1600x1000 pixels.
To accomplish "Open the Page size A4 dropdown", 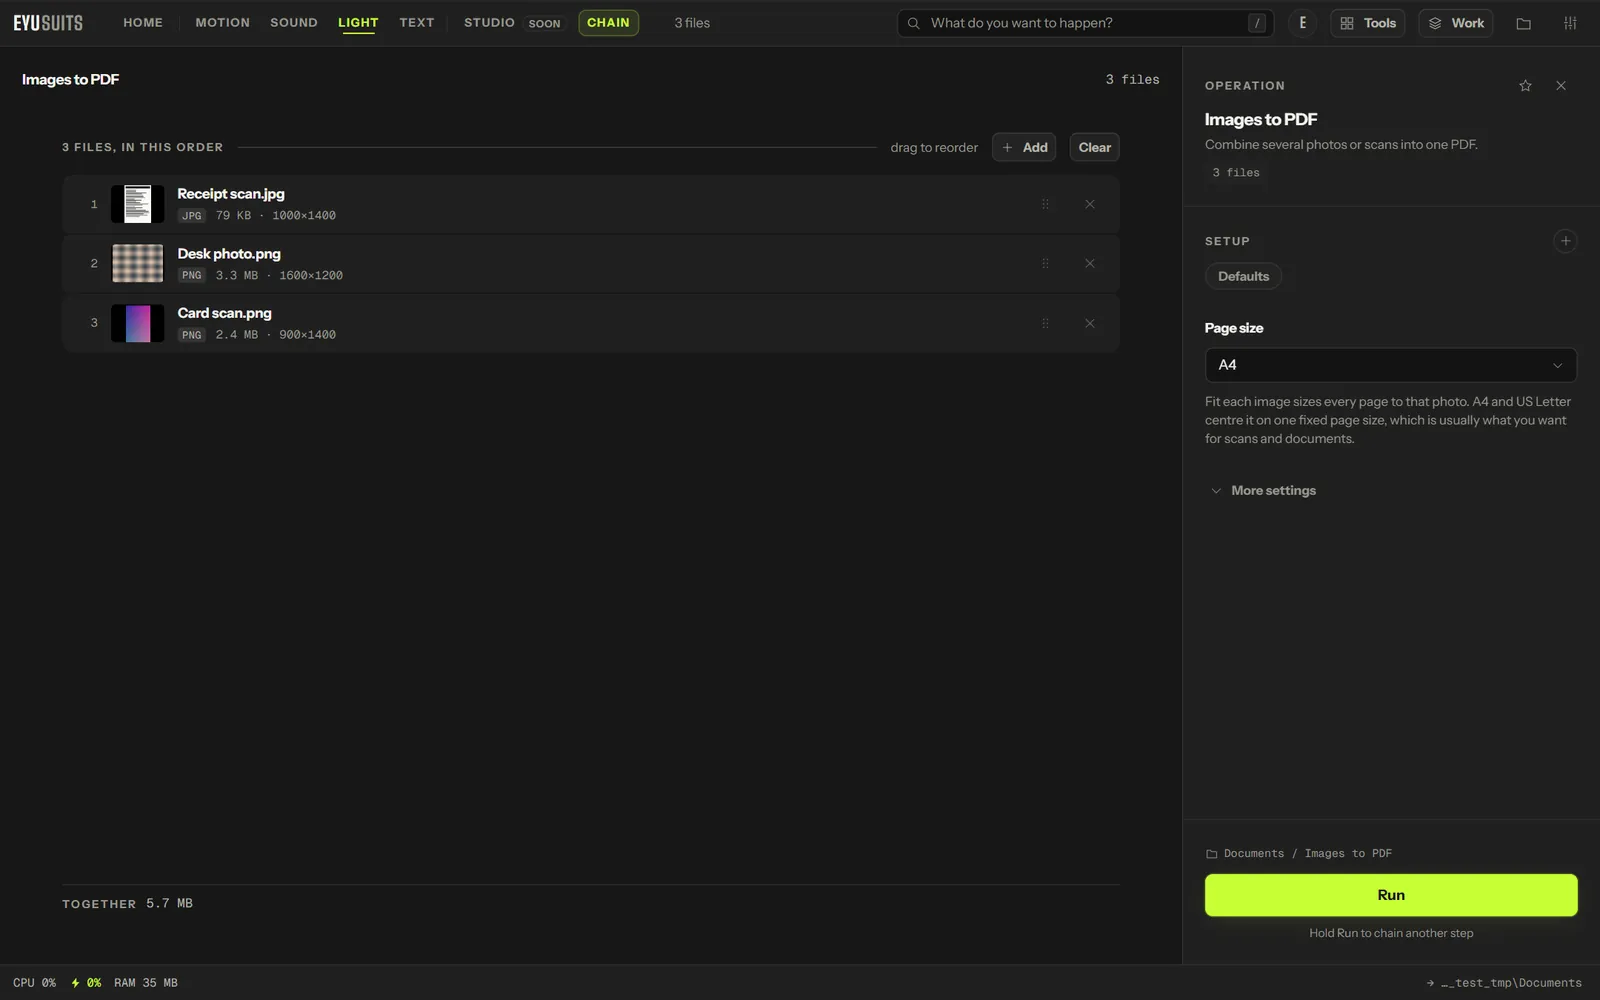I will [1391, 365].
